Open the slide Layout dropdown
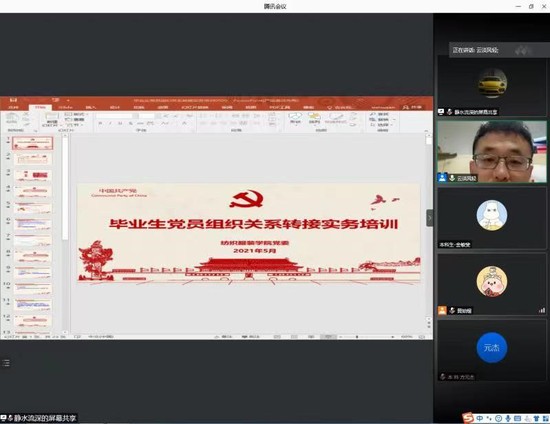This screenshot has height=424, width=550. coord(75,114)
